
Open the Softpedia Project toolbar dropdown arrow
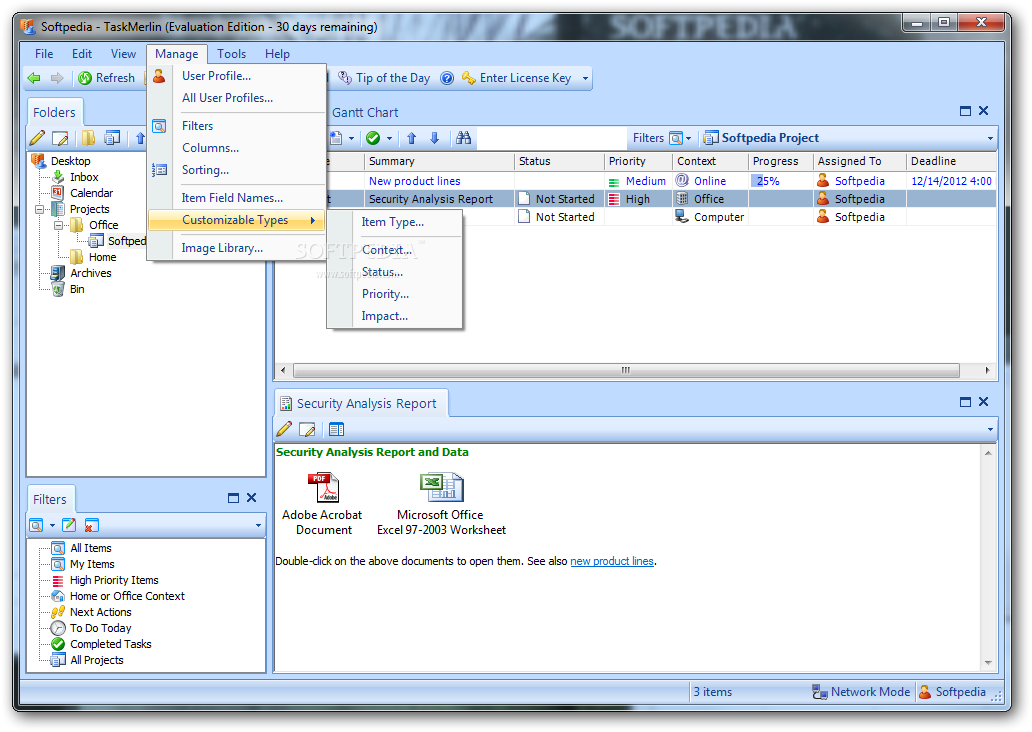coord(990,138)
